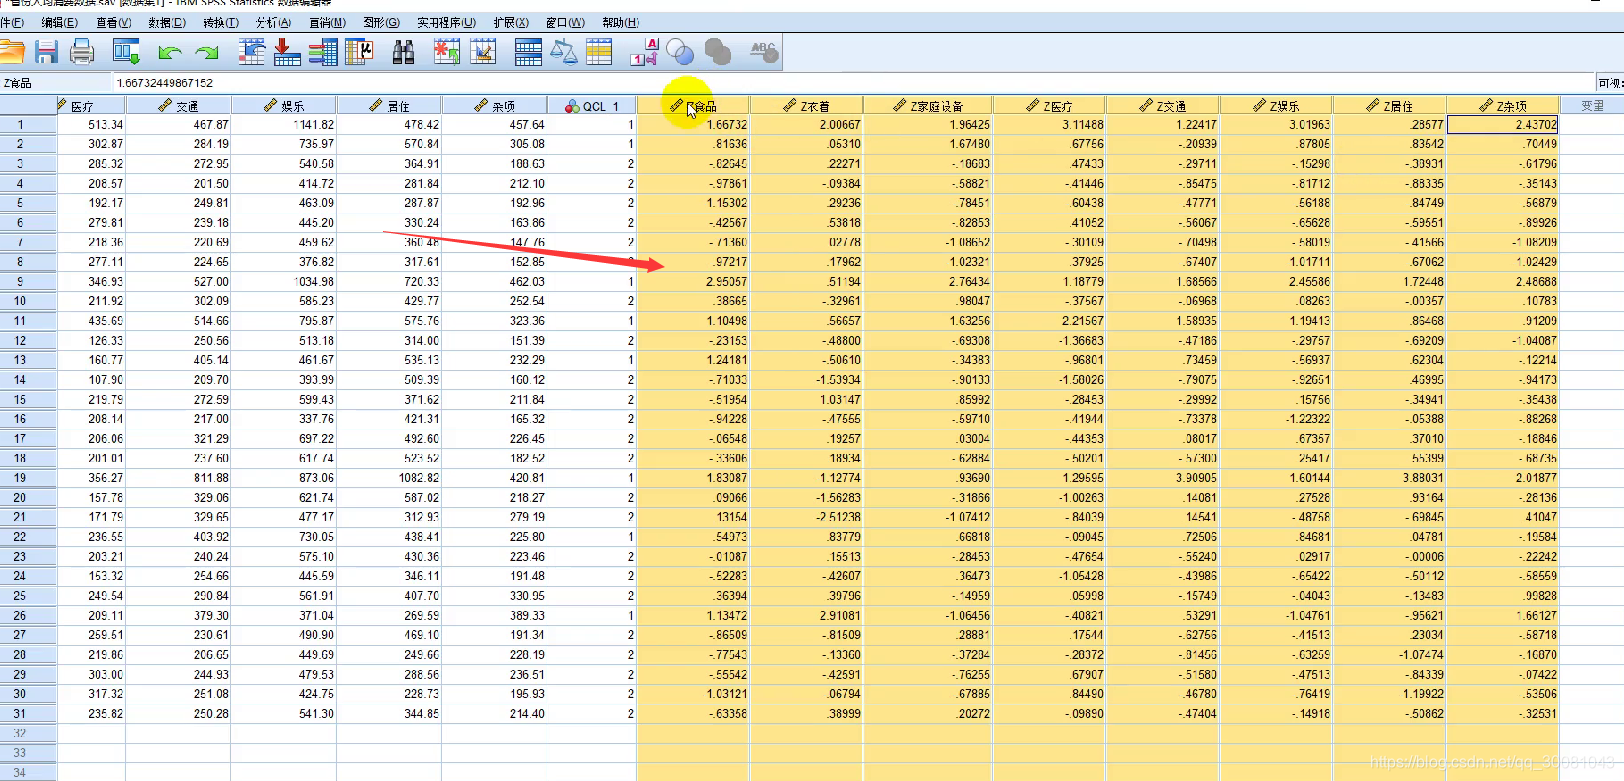Click the Go to case icon

point(252,52)
